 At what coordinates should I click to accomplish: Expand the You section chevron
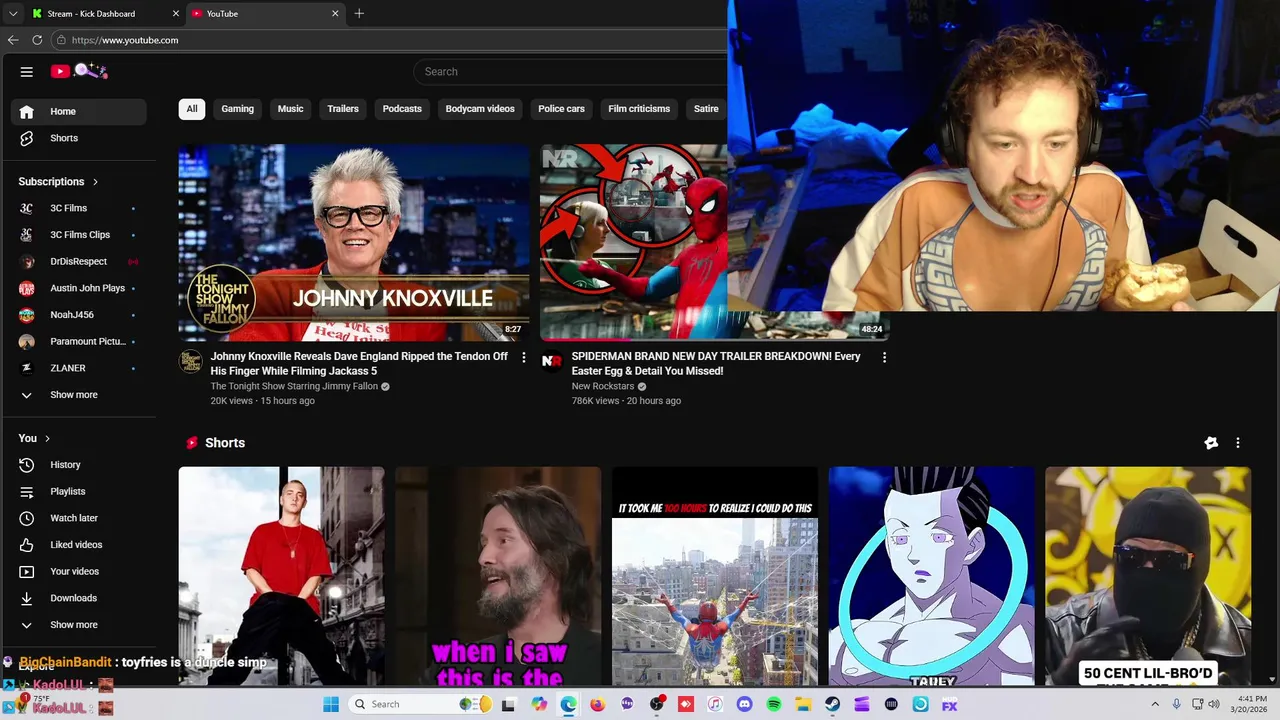[47, 438]
